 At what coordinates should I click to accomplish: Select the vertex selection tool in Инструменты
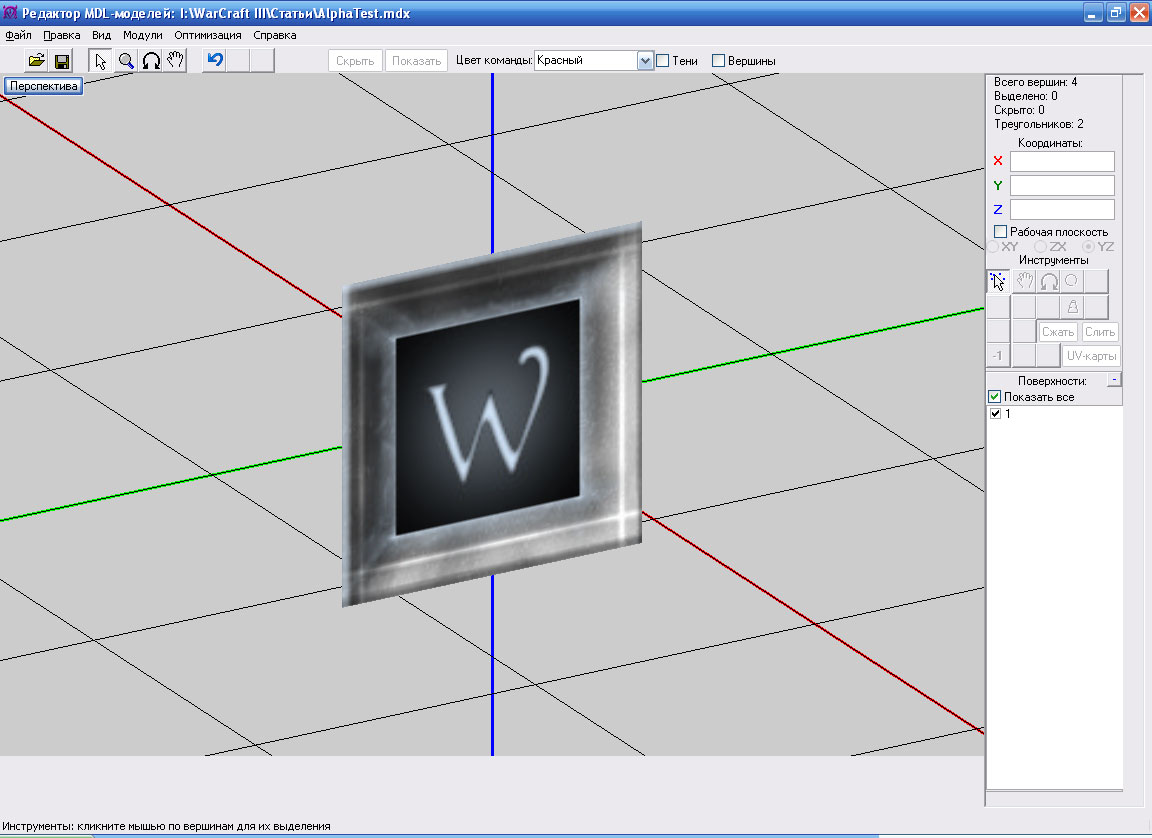click(997, 282)
